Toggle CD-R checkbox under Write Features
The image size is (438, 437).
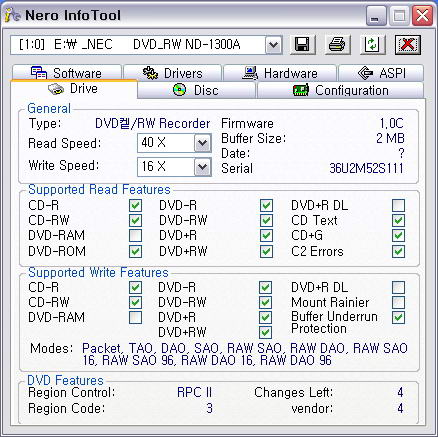(135, 287)
